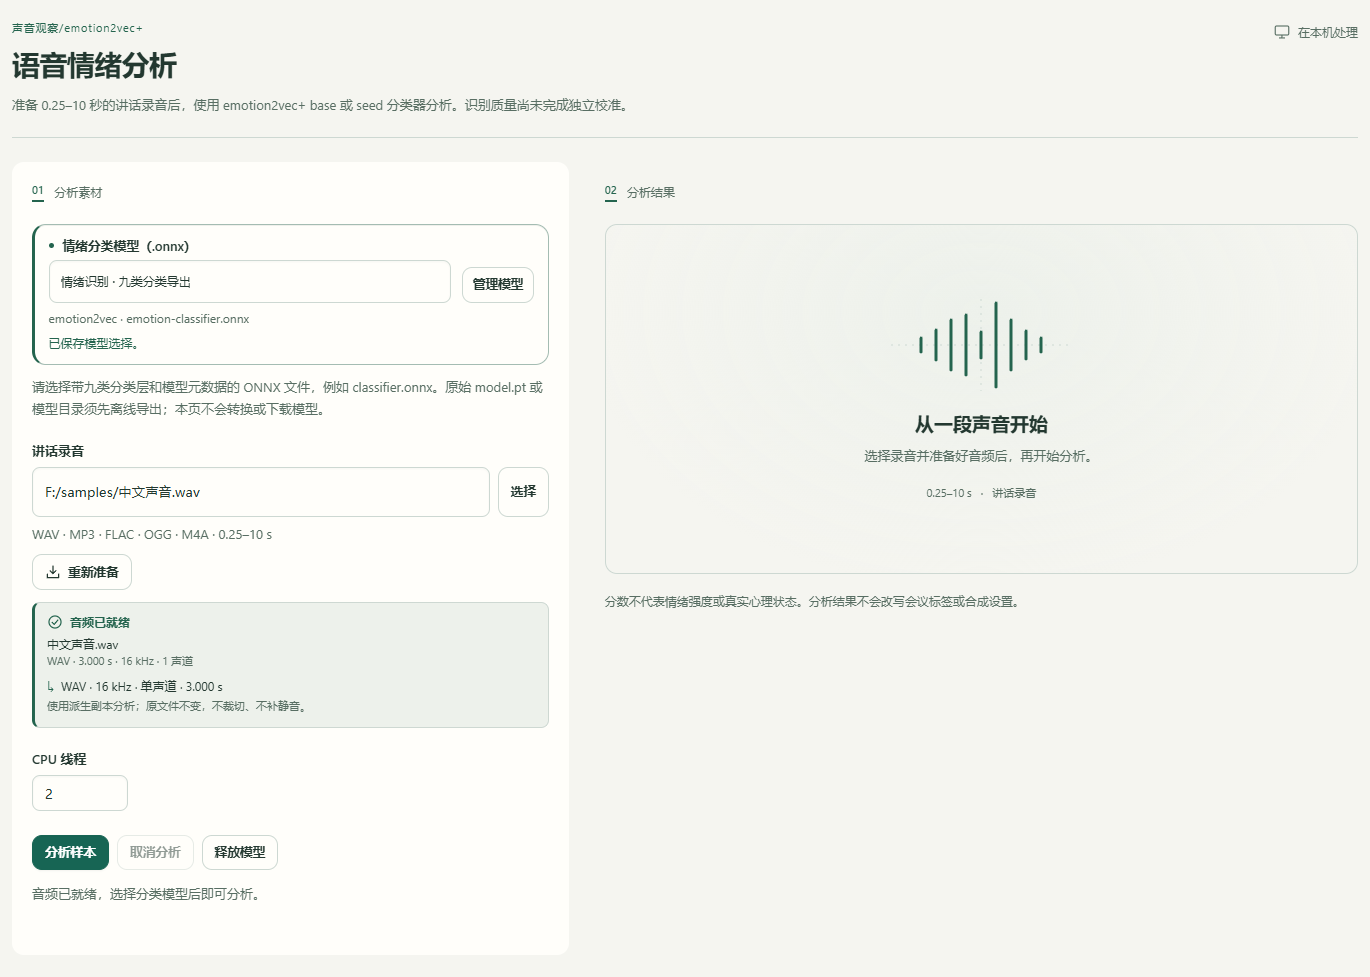This screenshot has width=1370, height=977.
Task: Click the monitor icon beside 在本机处理
Action: click(1282, 32)
